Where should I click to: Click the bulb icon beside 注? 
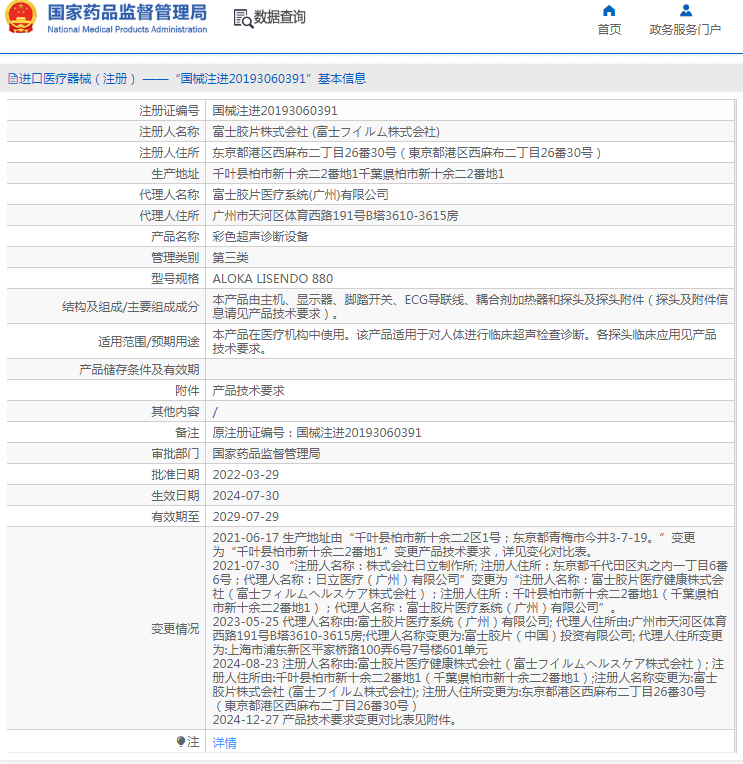pyautogui.click(x=181, y=741)
